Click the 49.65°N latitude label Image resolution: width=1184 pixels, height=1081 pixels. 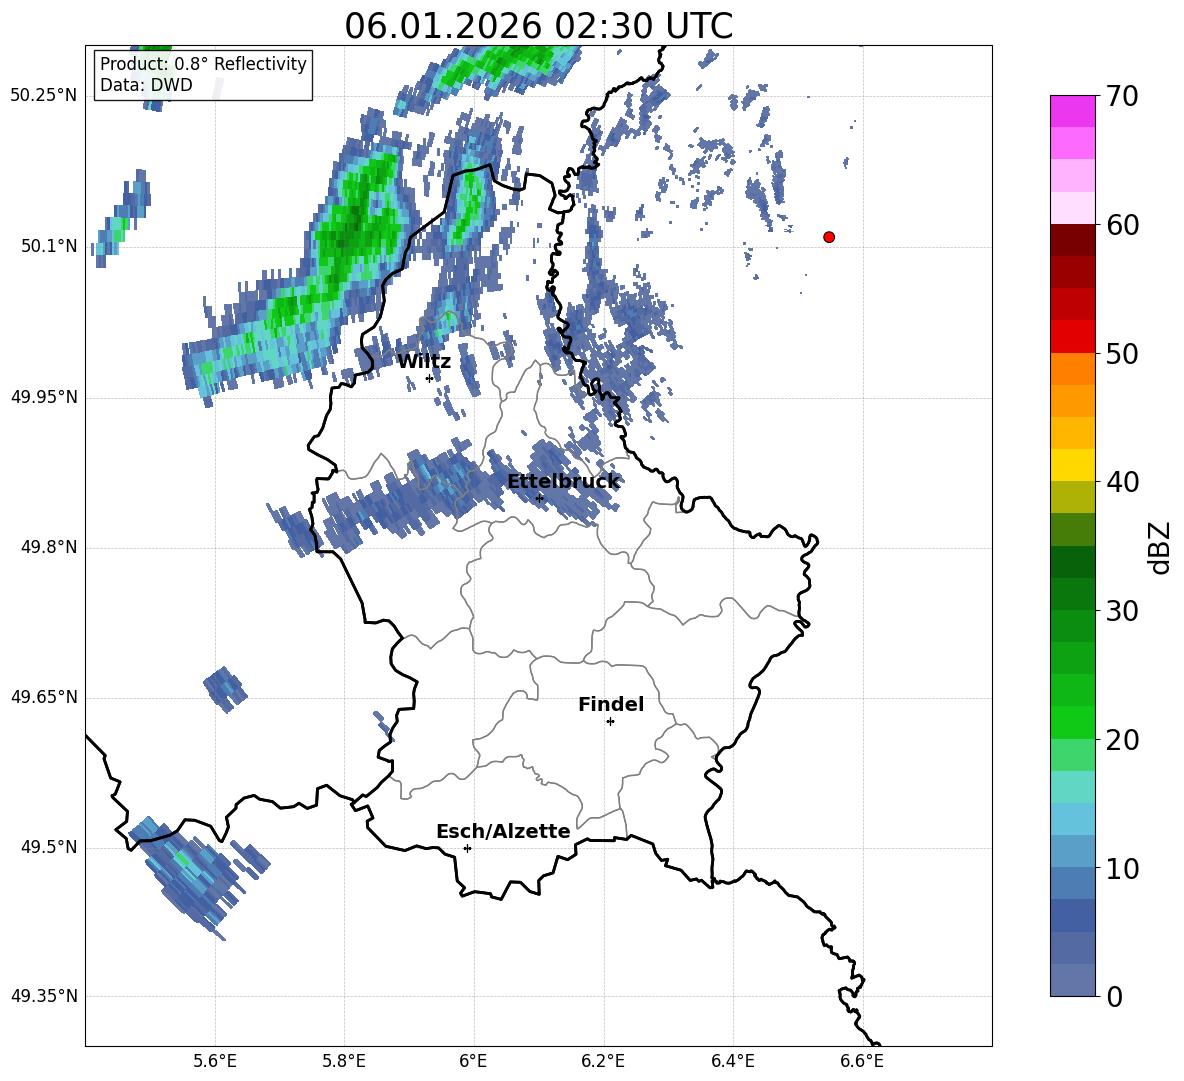click(44, 697)
